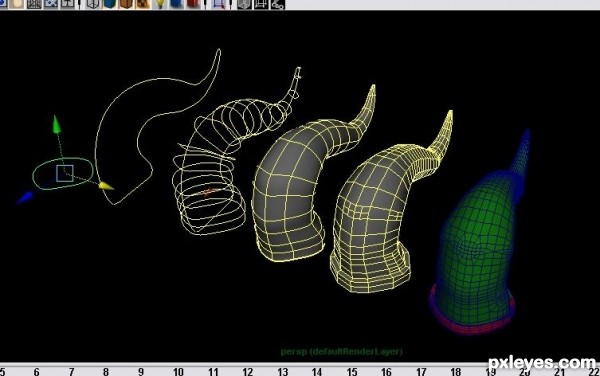Toggle use all lights bulb icon

click(x=160, y=4)
